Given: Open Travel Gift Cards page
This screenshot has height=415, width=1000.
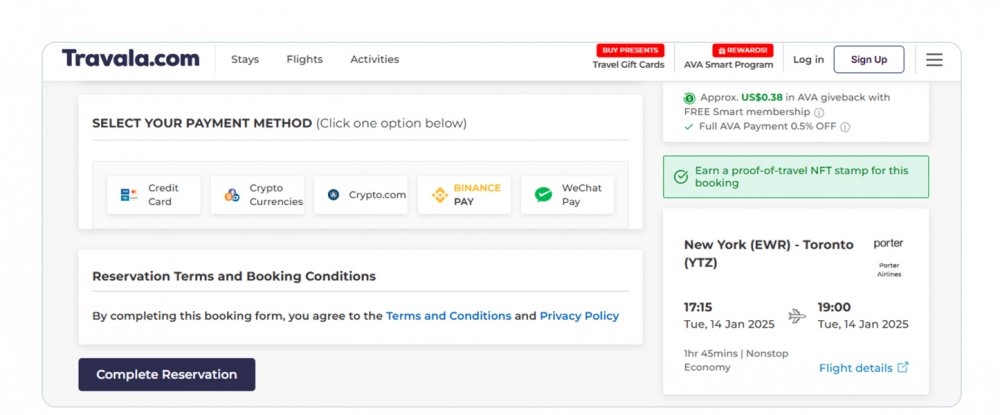Looking at the screenshot, I should pos(628,64).
